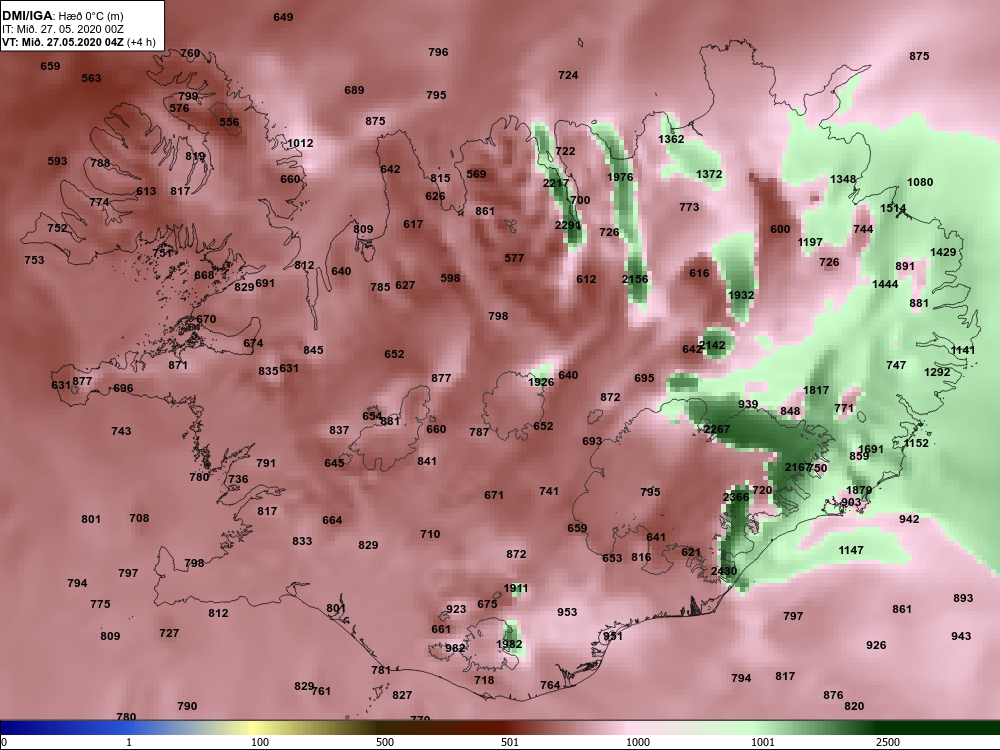This screenshot has width=1000, height=750.
Task: Click the 1429 value
Action: tap(943, 252)
